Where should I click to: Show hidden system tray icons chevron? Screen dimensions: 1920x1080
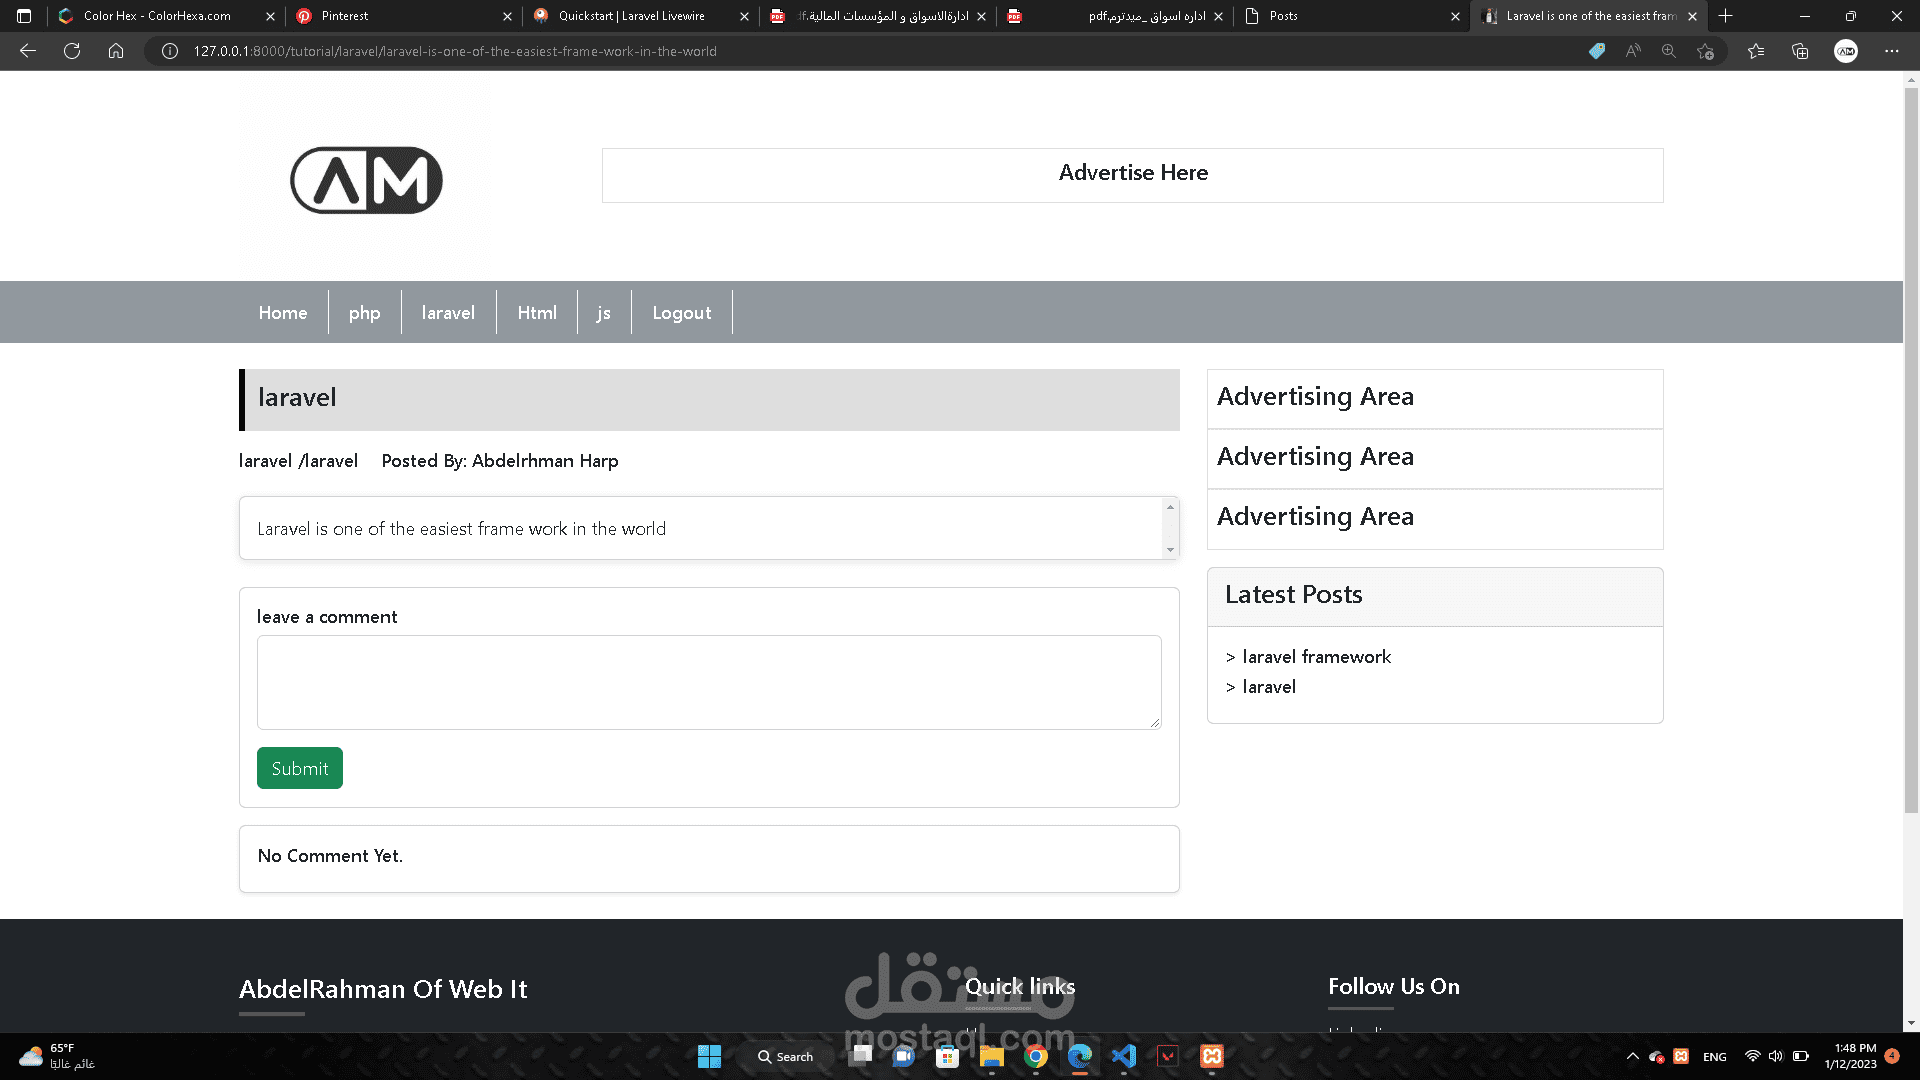pos(1632,1056)
